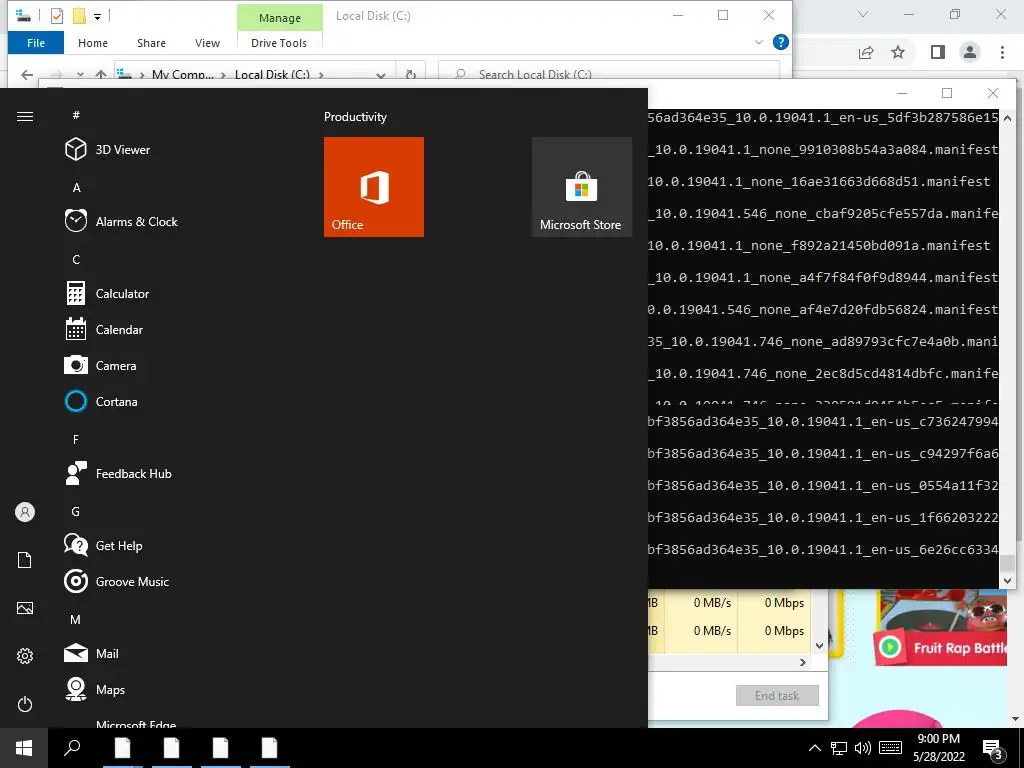Open the browser three-dot menu
The width and height of the screenshot is (1024, 768).
pyautogui.click(x=1002, y=52)
